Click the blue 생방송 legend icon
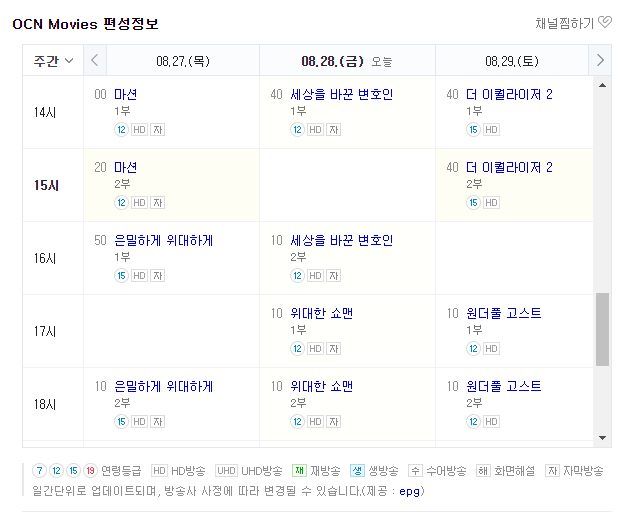The image size is (632, 518). (x=358, y=470)
